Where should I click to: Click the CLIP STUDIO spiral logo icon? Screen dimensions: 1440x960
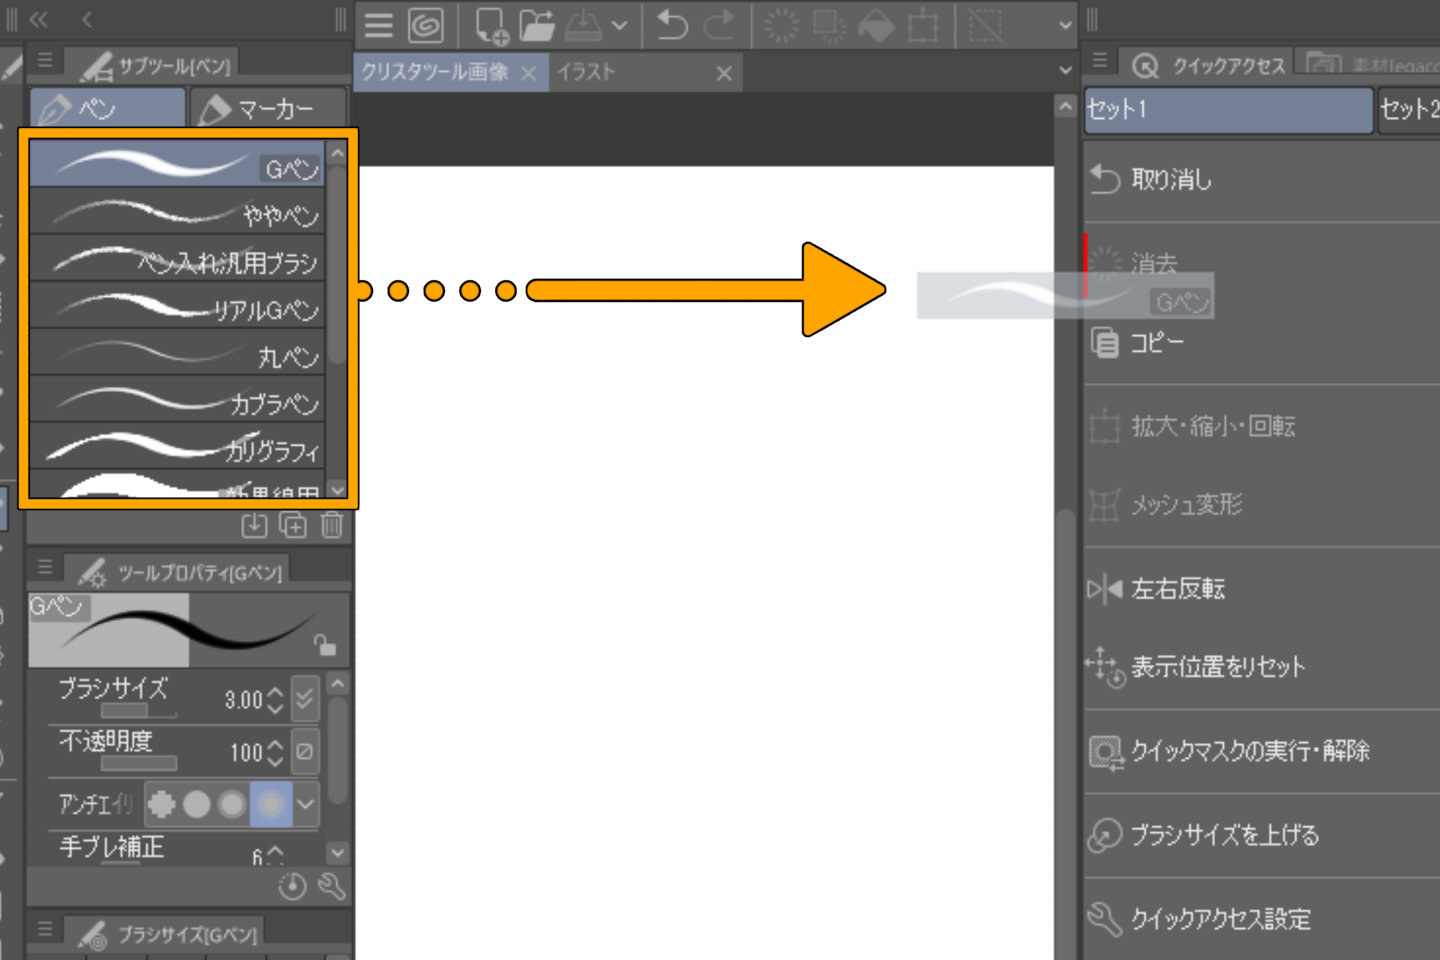425,25
